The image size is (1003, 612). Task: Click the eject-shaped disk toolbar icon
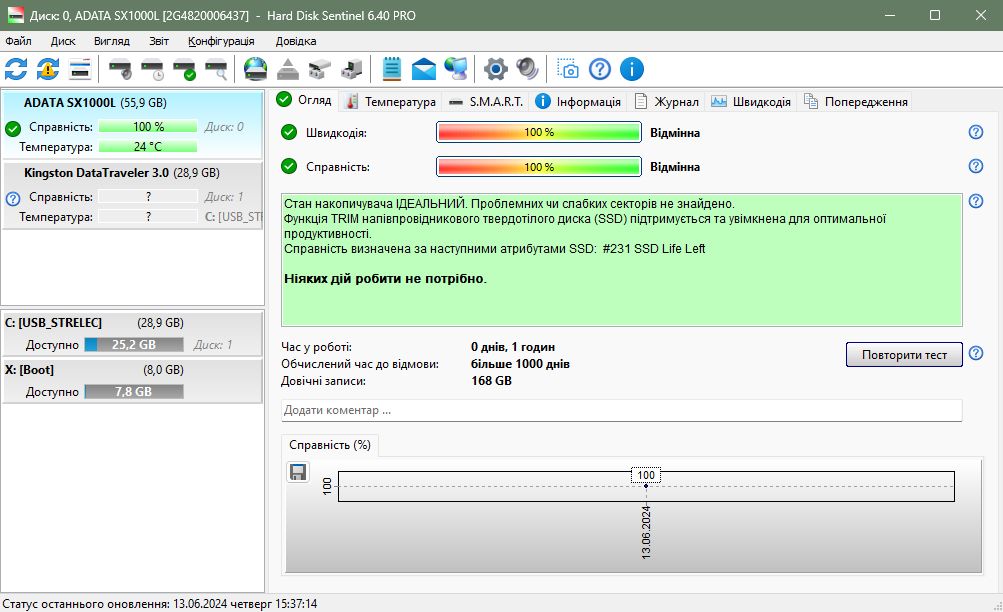pyautogui.click(x=288, y=69)
